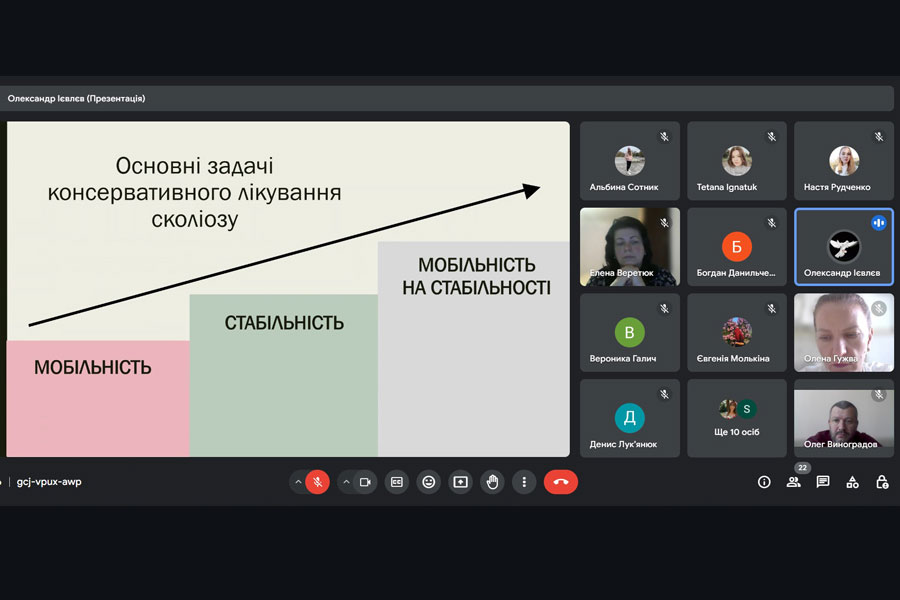Open the three-dot more options menu
The width and height of the screenshot is (900, 600).
tap(524, 482)
